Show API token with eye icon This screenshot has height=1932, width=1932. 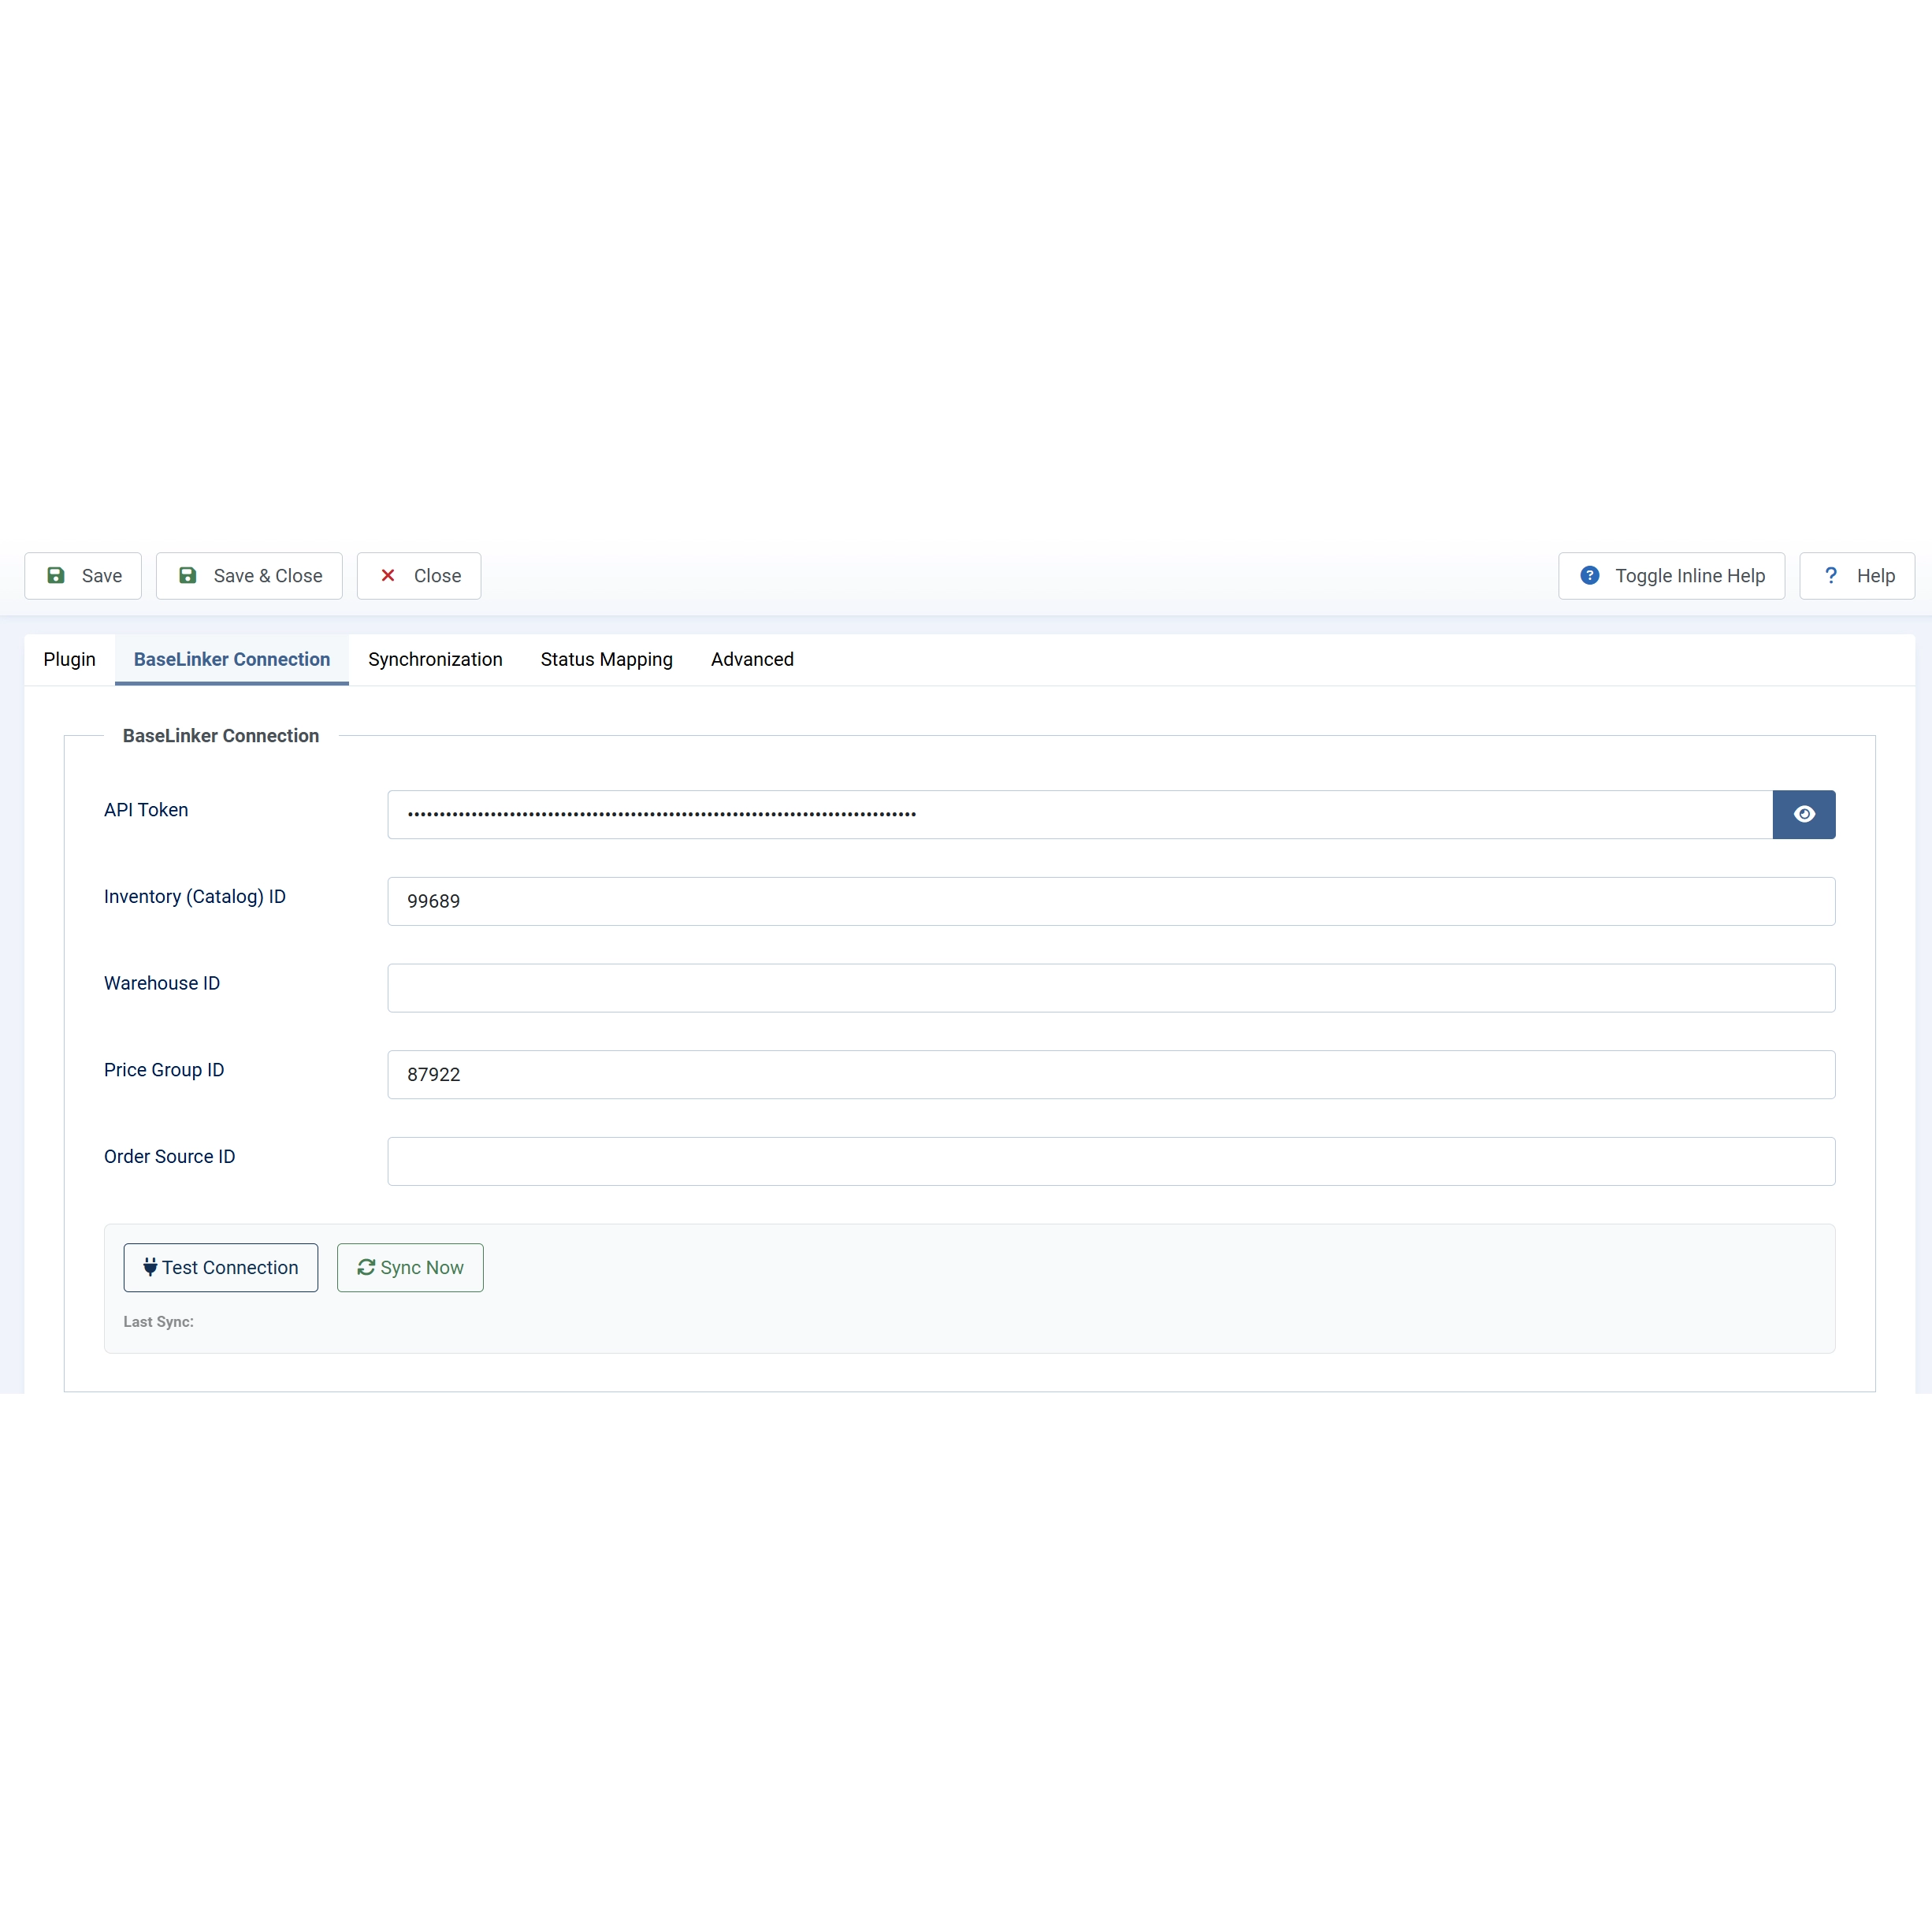pyautogui.click(x=1804, y=814)
